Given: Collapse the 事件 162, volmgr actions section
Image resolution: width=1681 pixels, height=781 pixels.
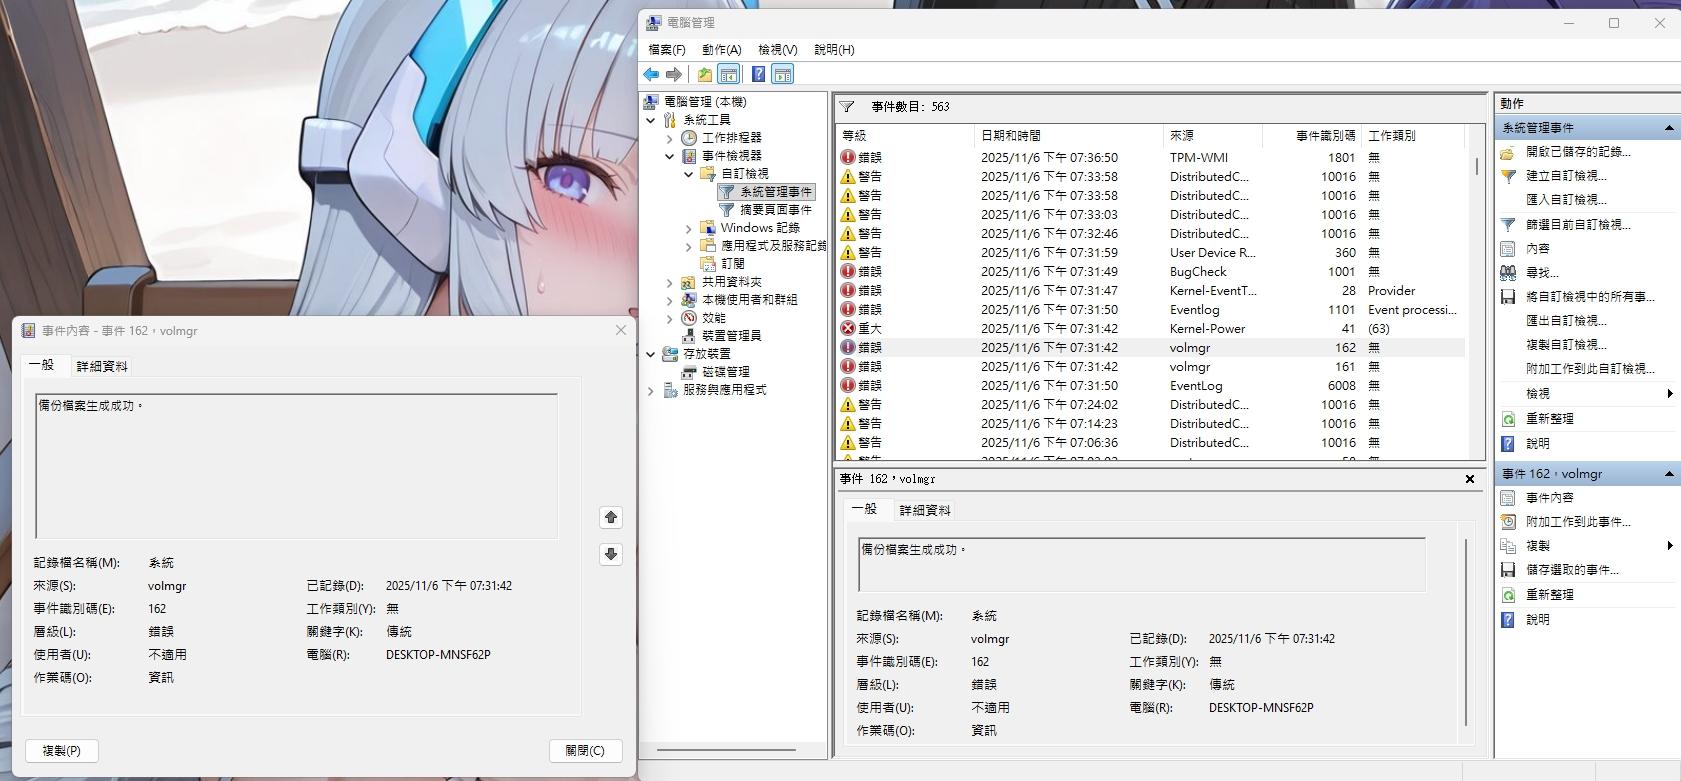Looking at the screenshot, I should (x=1669, y=474).
